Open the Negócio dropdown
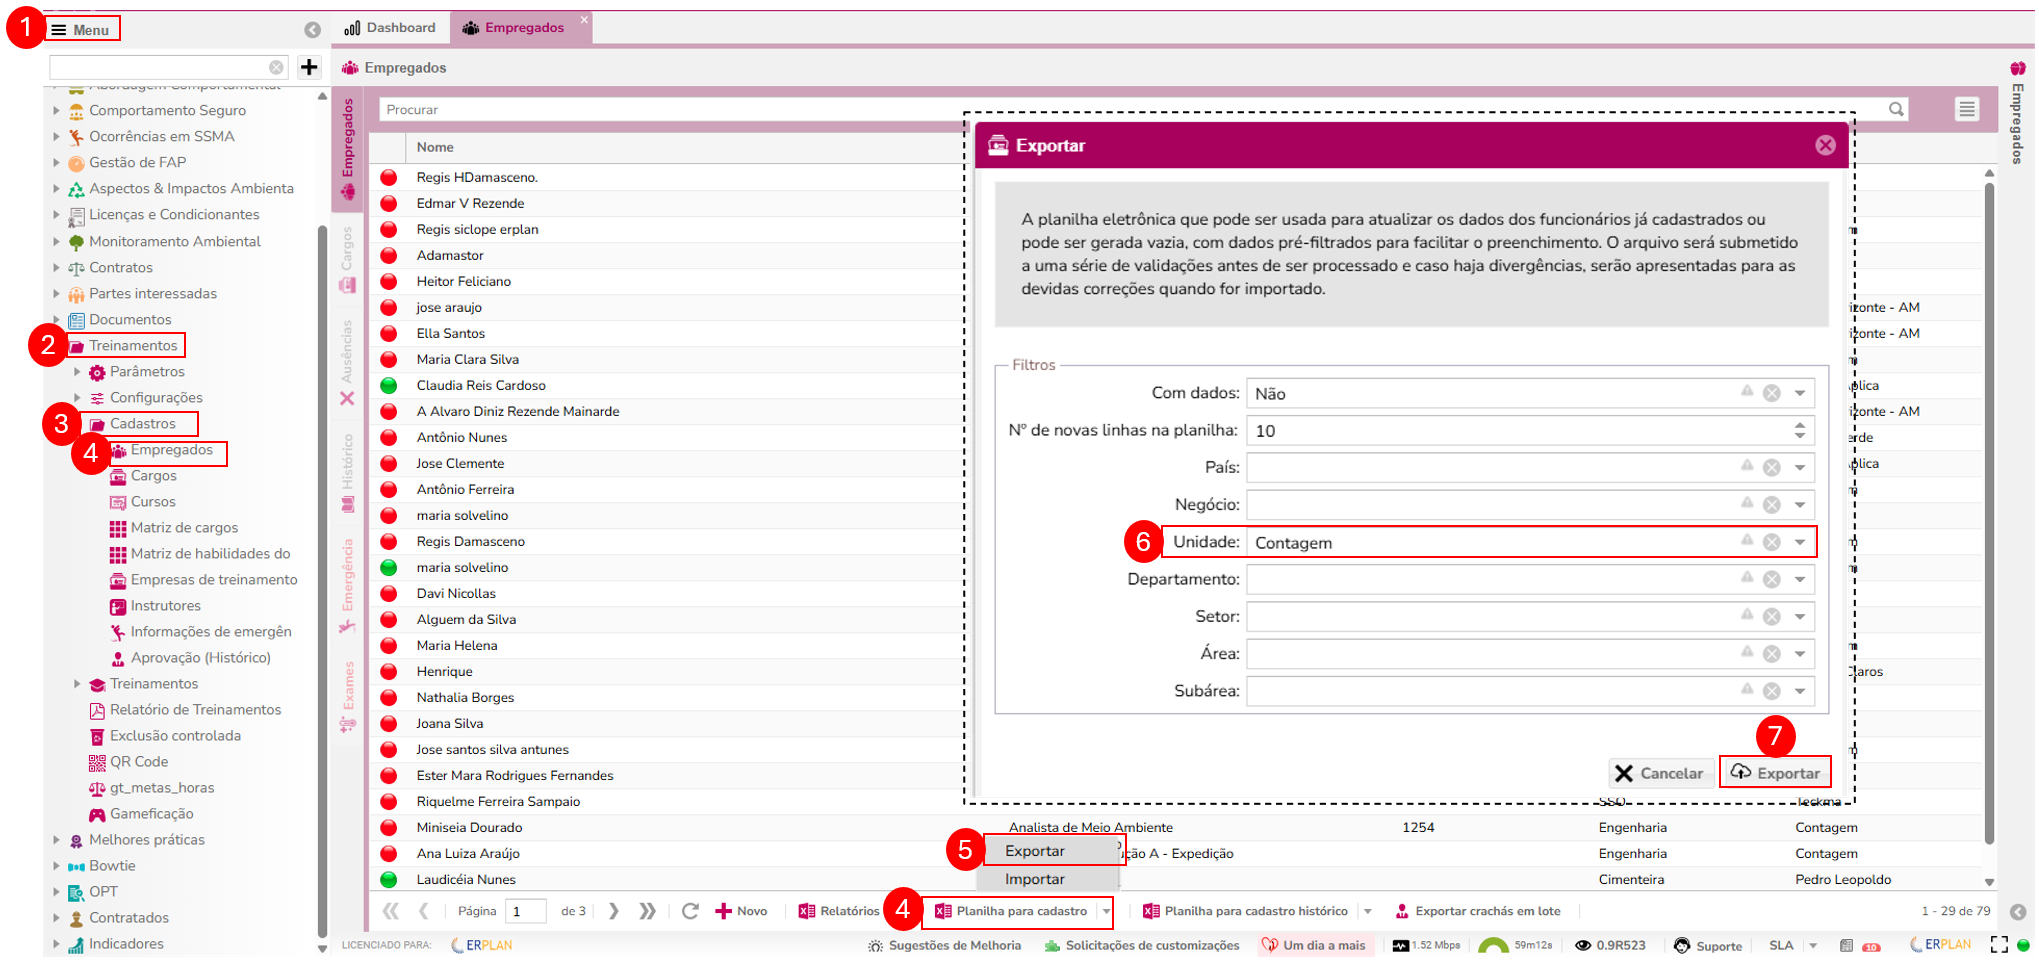Viewport: 2039px width, 961px height. click(1800, 505)
